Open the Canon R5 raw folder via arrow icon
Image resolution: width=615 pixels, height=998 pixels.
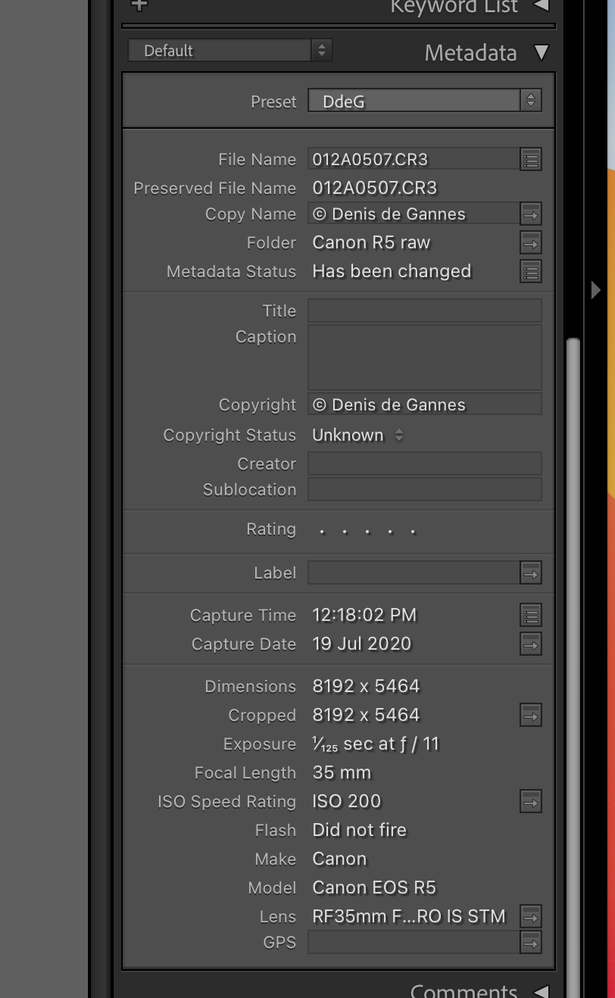pos(531,242)
